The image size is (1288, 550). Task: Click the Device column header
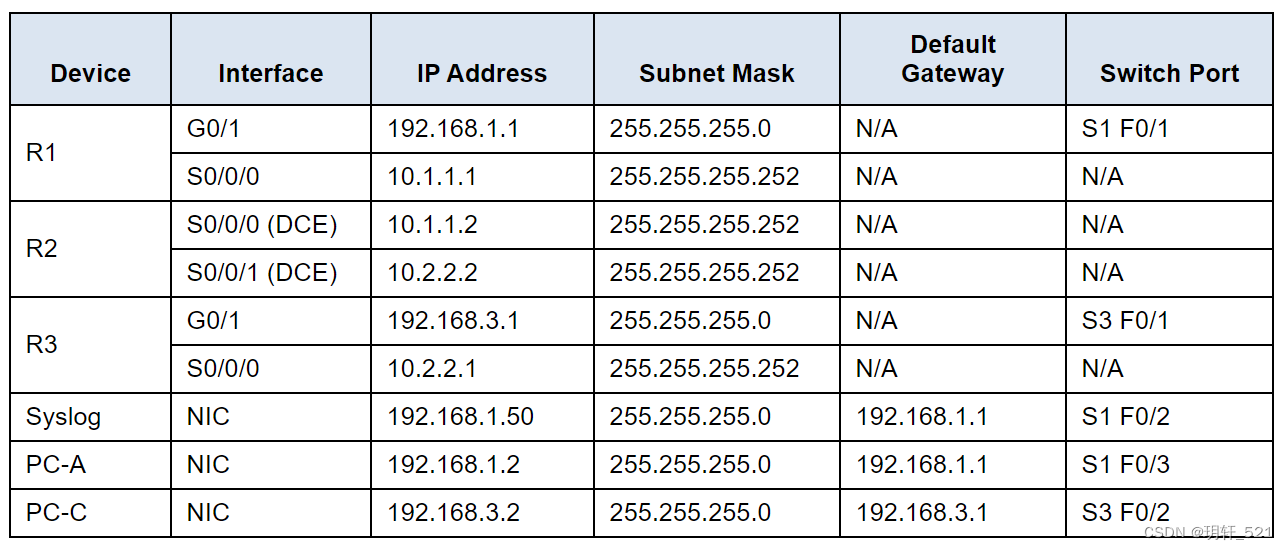pyautogui.click(x=91, y=60)
